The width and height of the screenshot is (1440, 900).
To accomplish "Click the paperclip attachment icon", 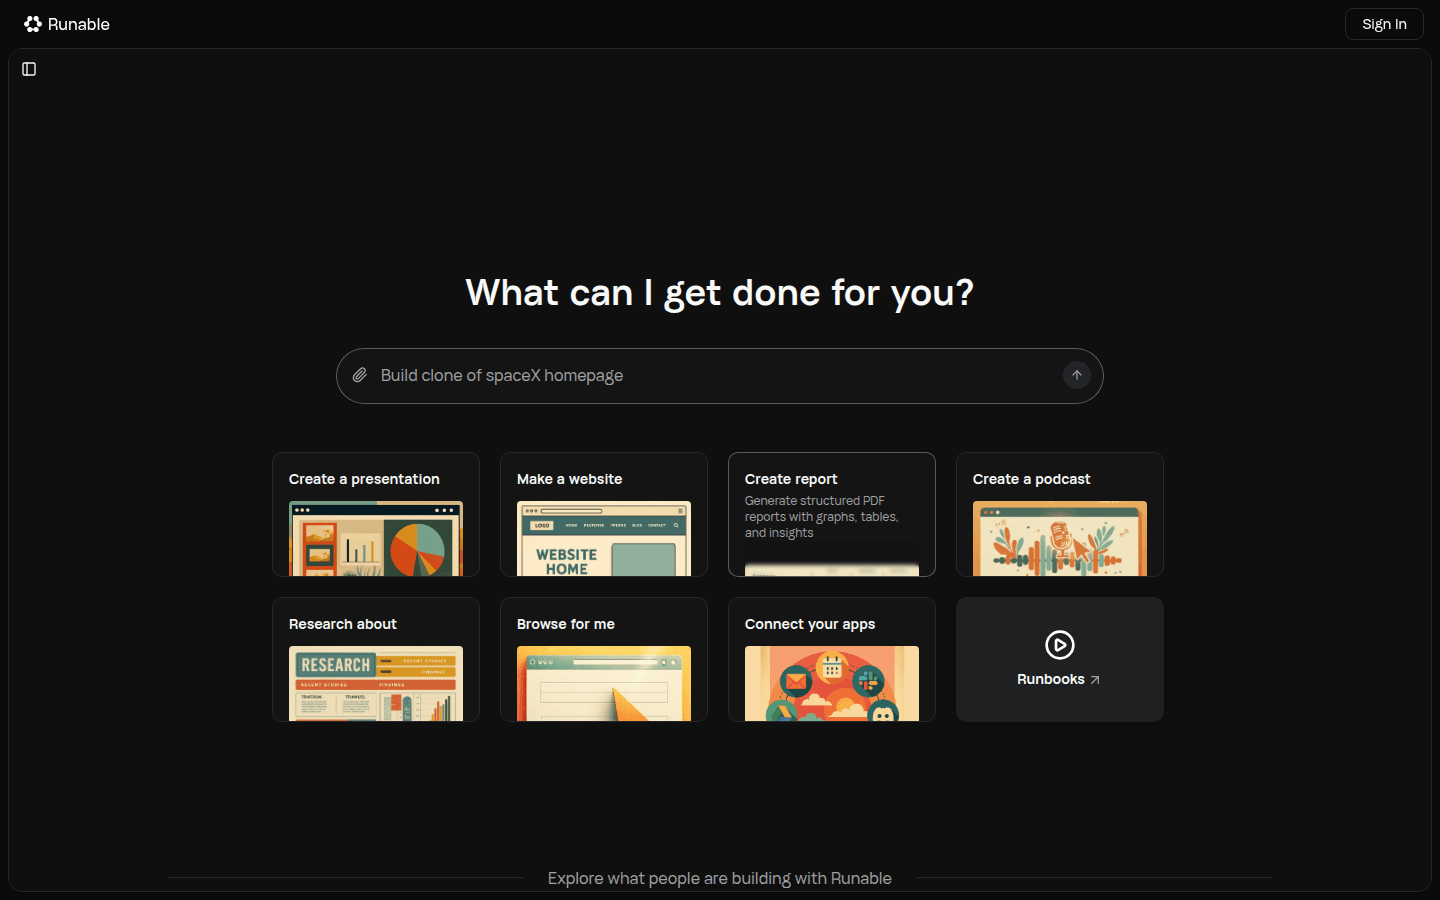I will (x=360, y=375).
